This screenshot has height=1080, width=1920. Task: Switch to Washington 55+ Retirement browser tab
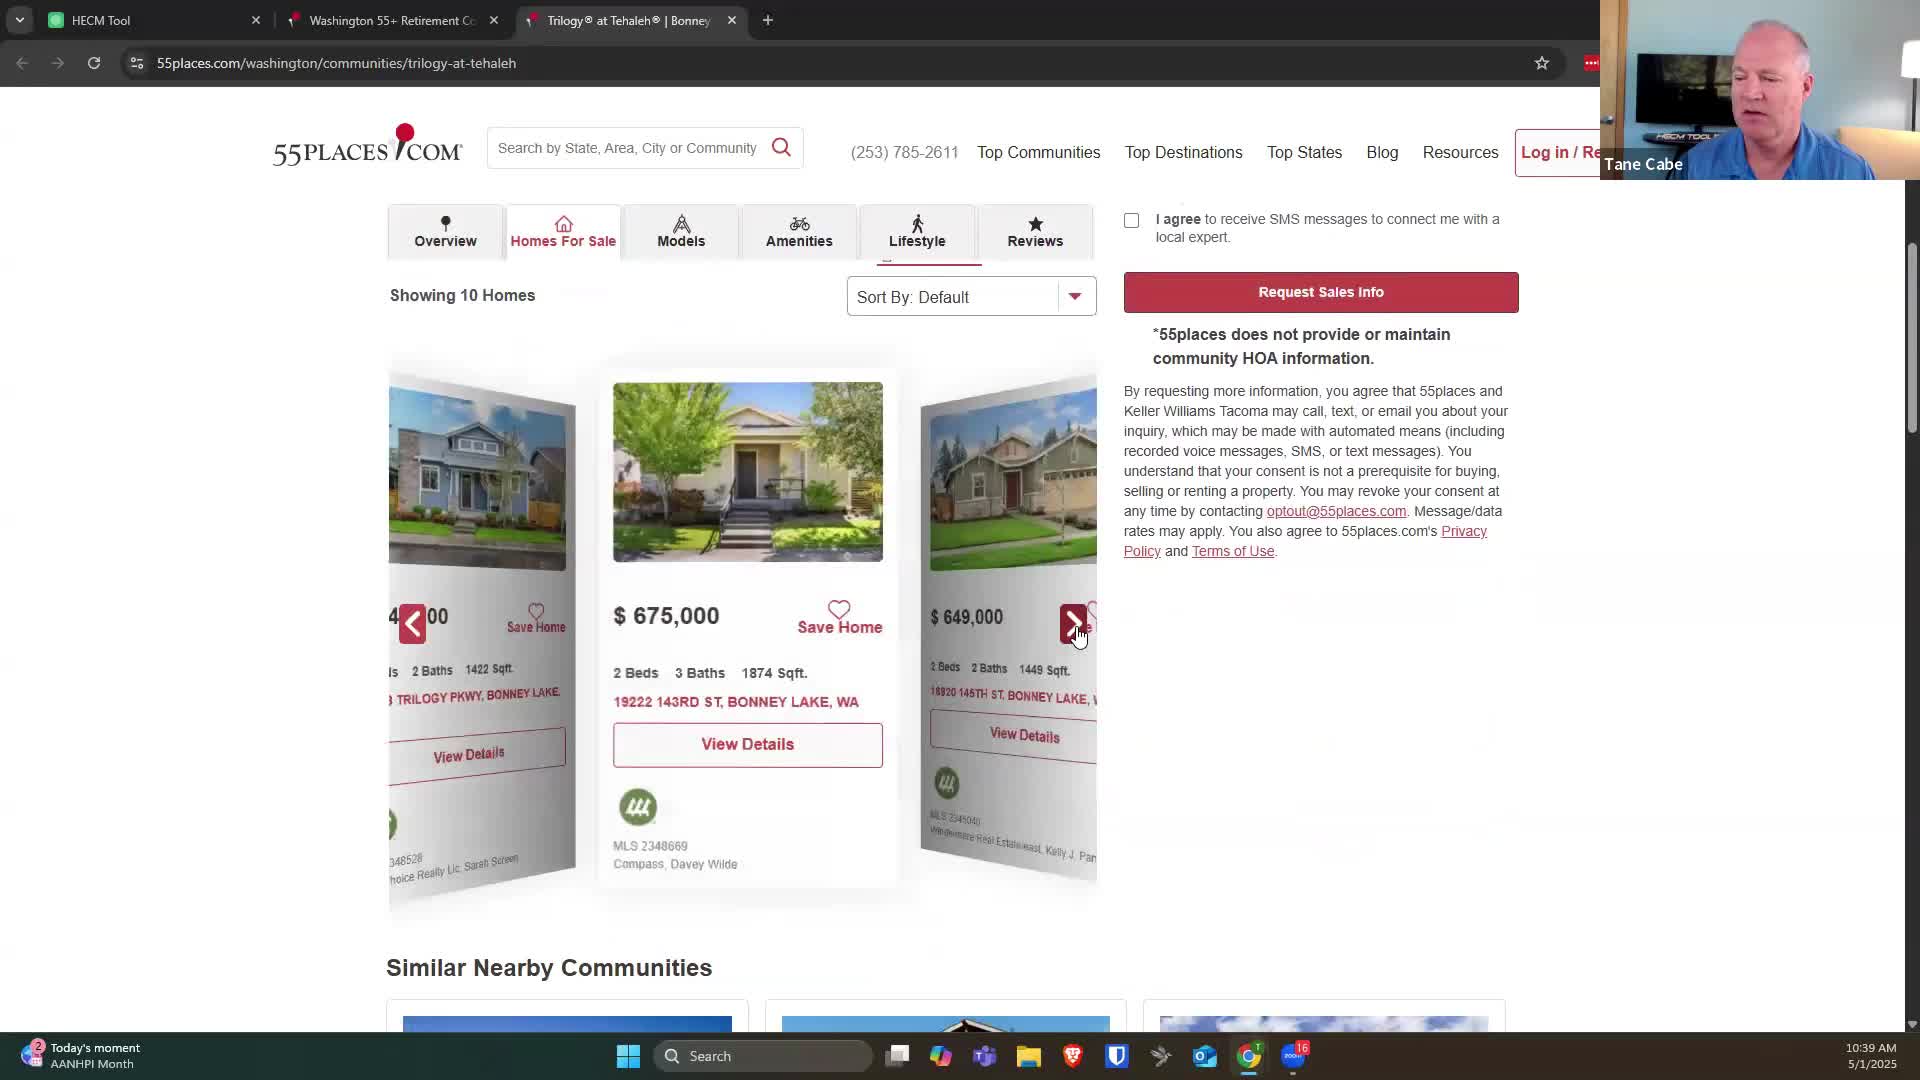pos(392,20)
